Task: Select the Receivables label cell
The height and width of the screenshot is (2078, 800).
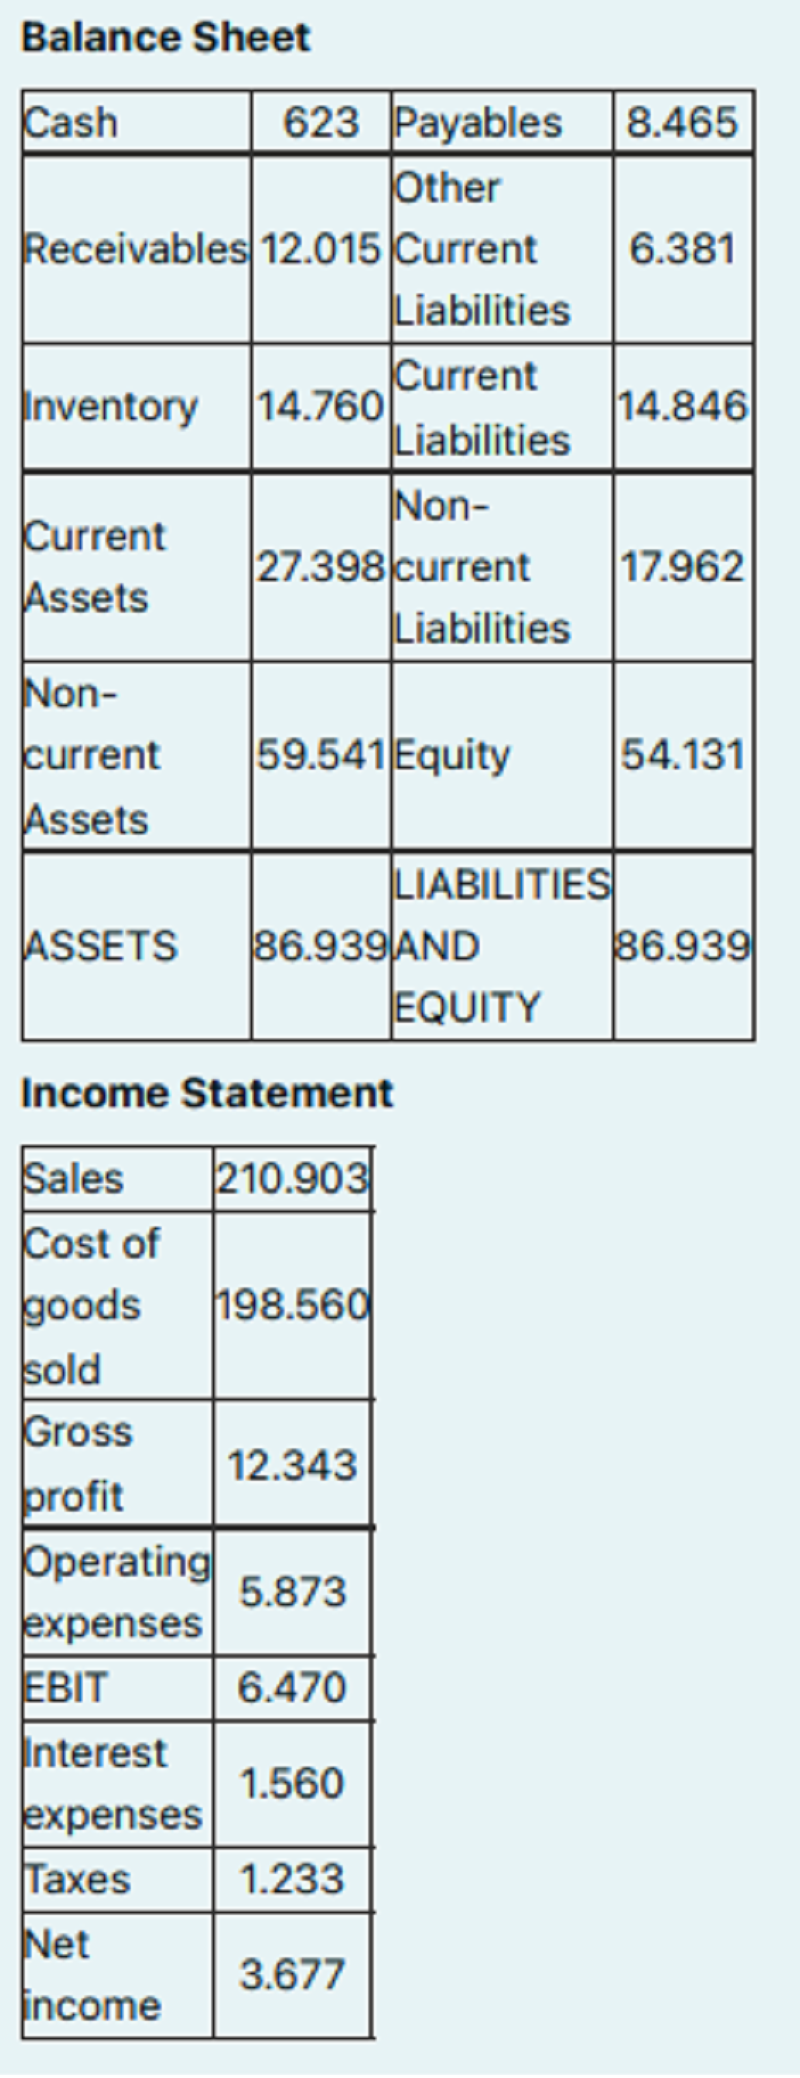Action: [136, 249]
